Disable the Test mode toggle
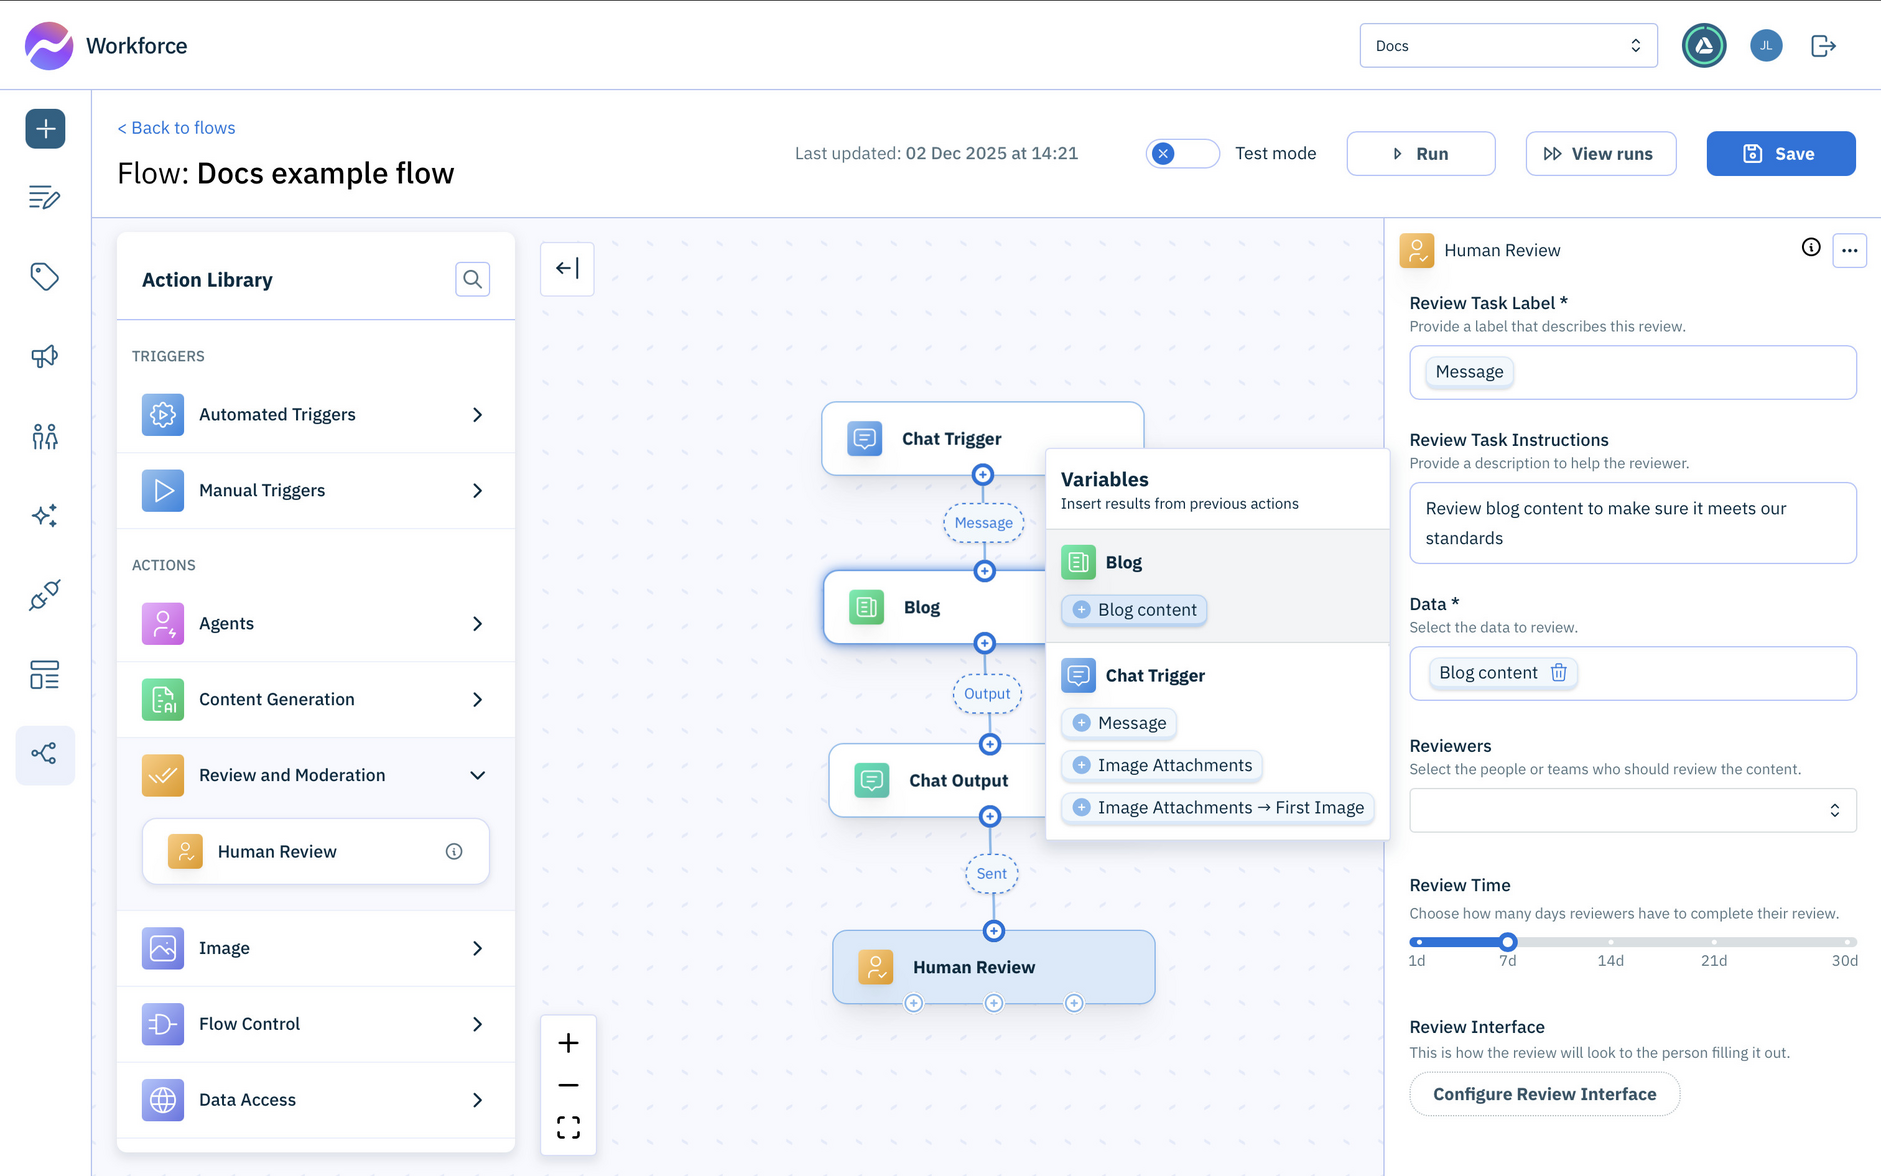 coord(1182,153)
